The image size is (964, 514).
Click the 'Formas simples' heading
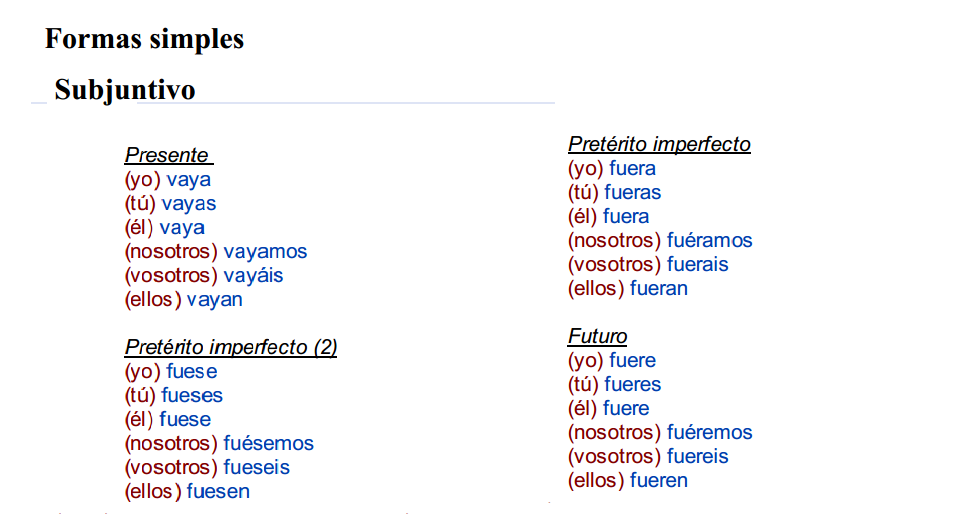pos(144,39)
